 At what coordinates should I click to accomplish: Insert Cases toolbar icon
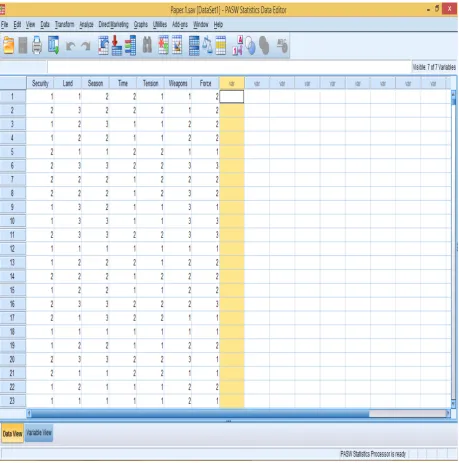click(x=163, y=45)
